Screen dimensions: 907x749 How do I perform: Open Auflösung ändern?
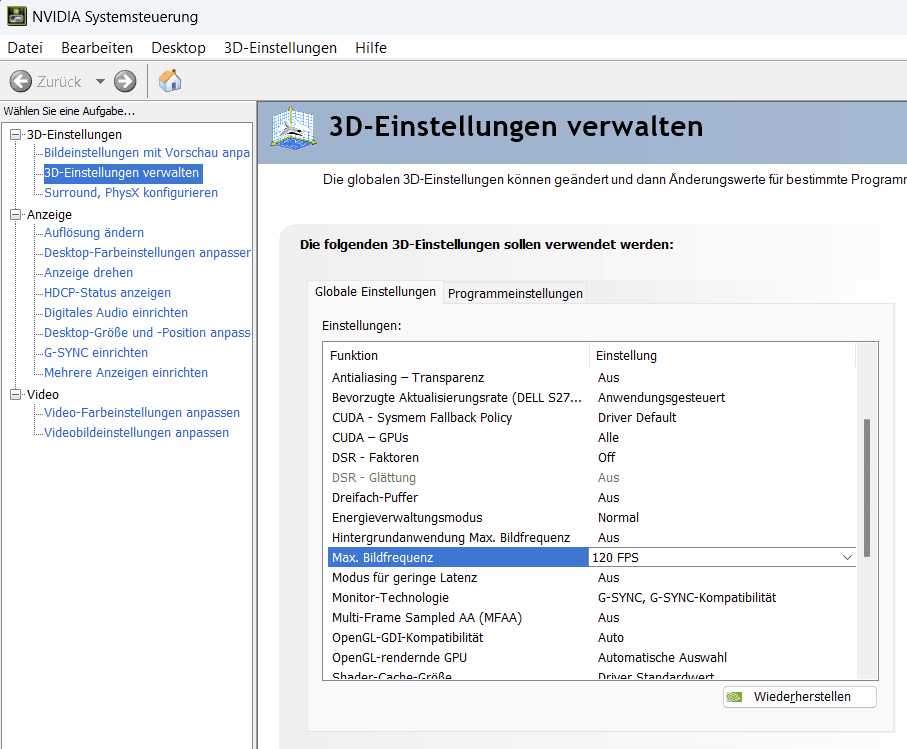coord(94,233)
